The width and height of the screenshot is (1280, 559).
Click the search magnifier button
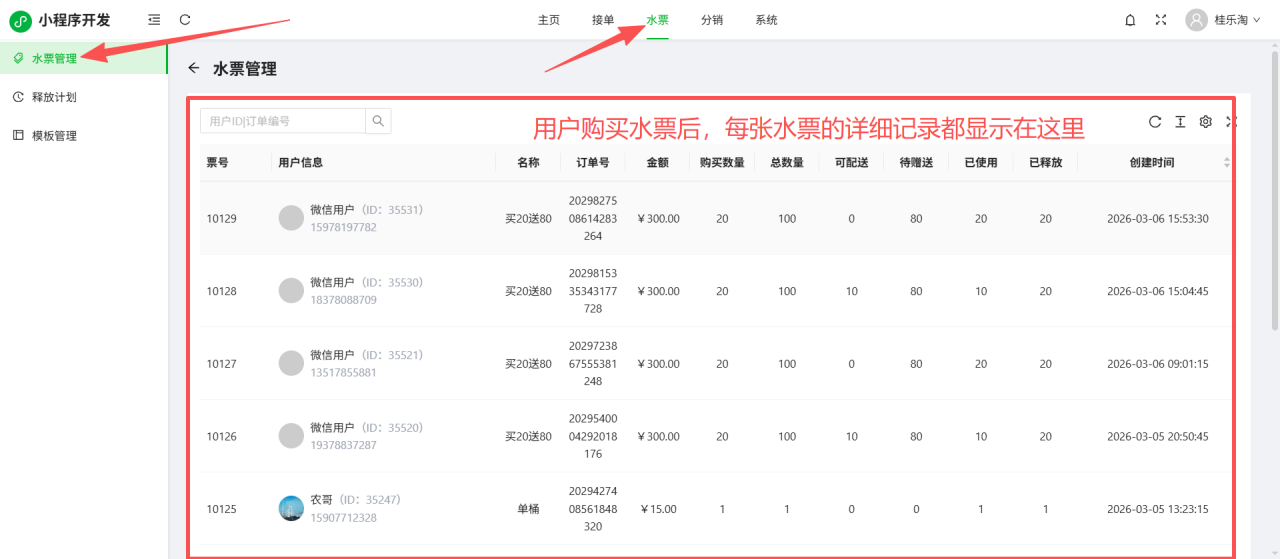[x=378, y=121]
